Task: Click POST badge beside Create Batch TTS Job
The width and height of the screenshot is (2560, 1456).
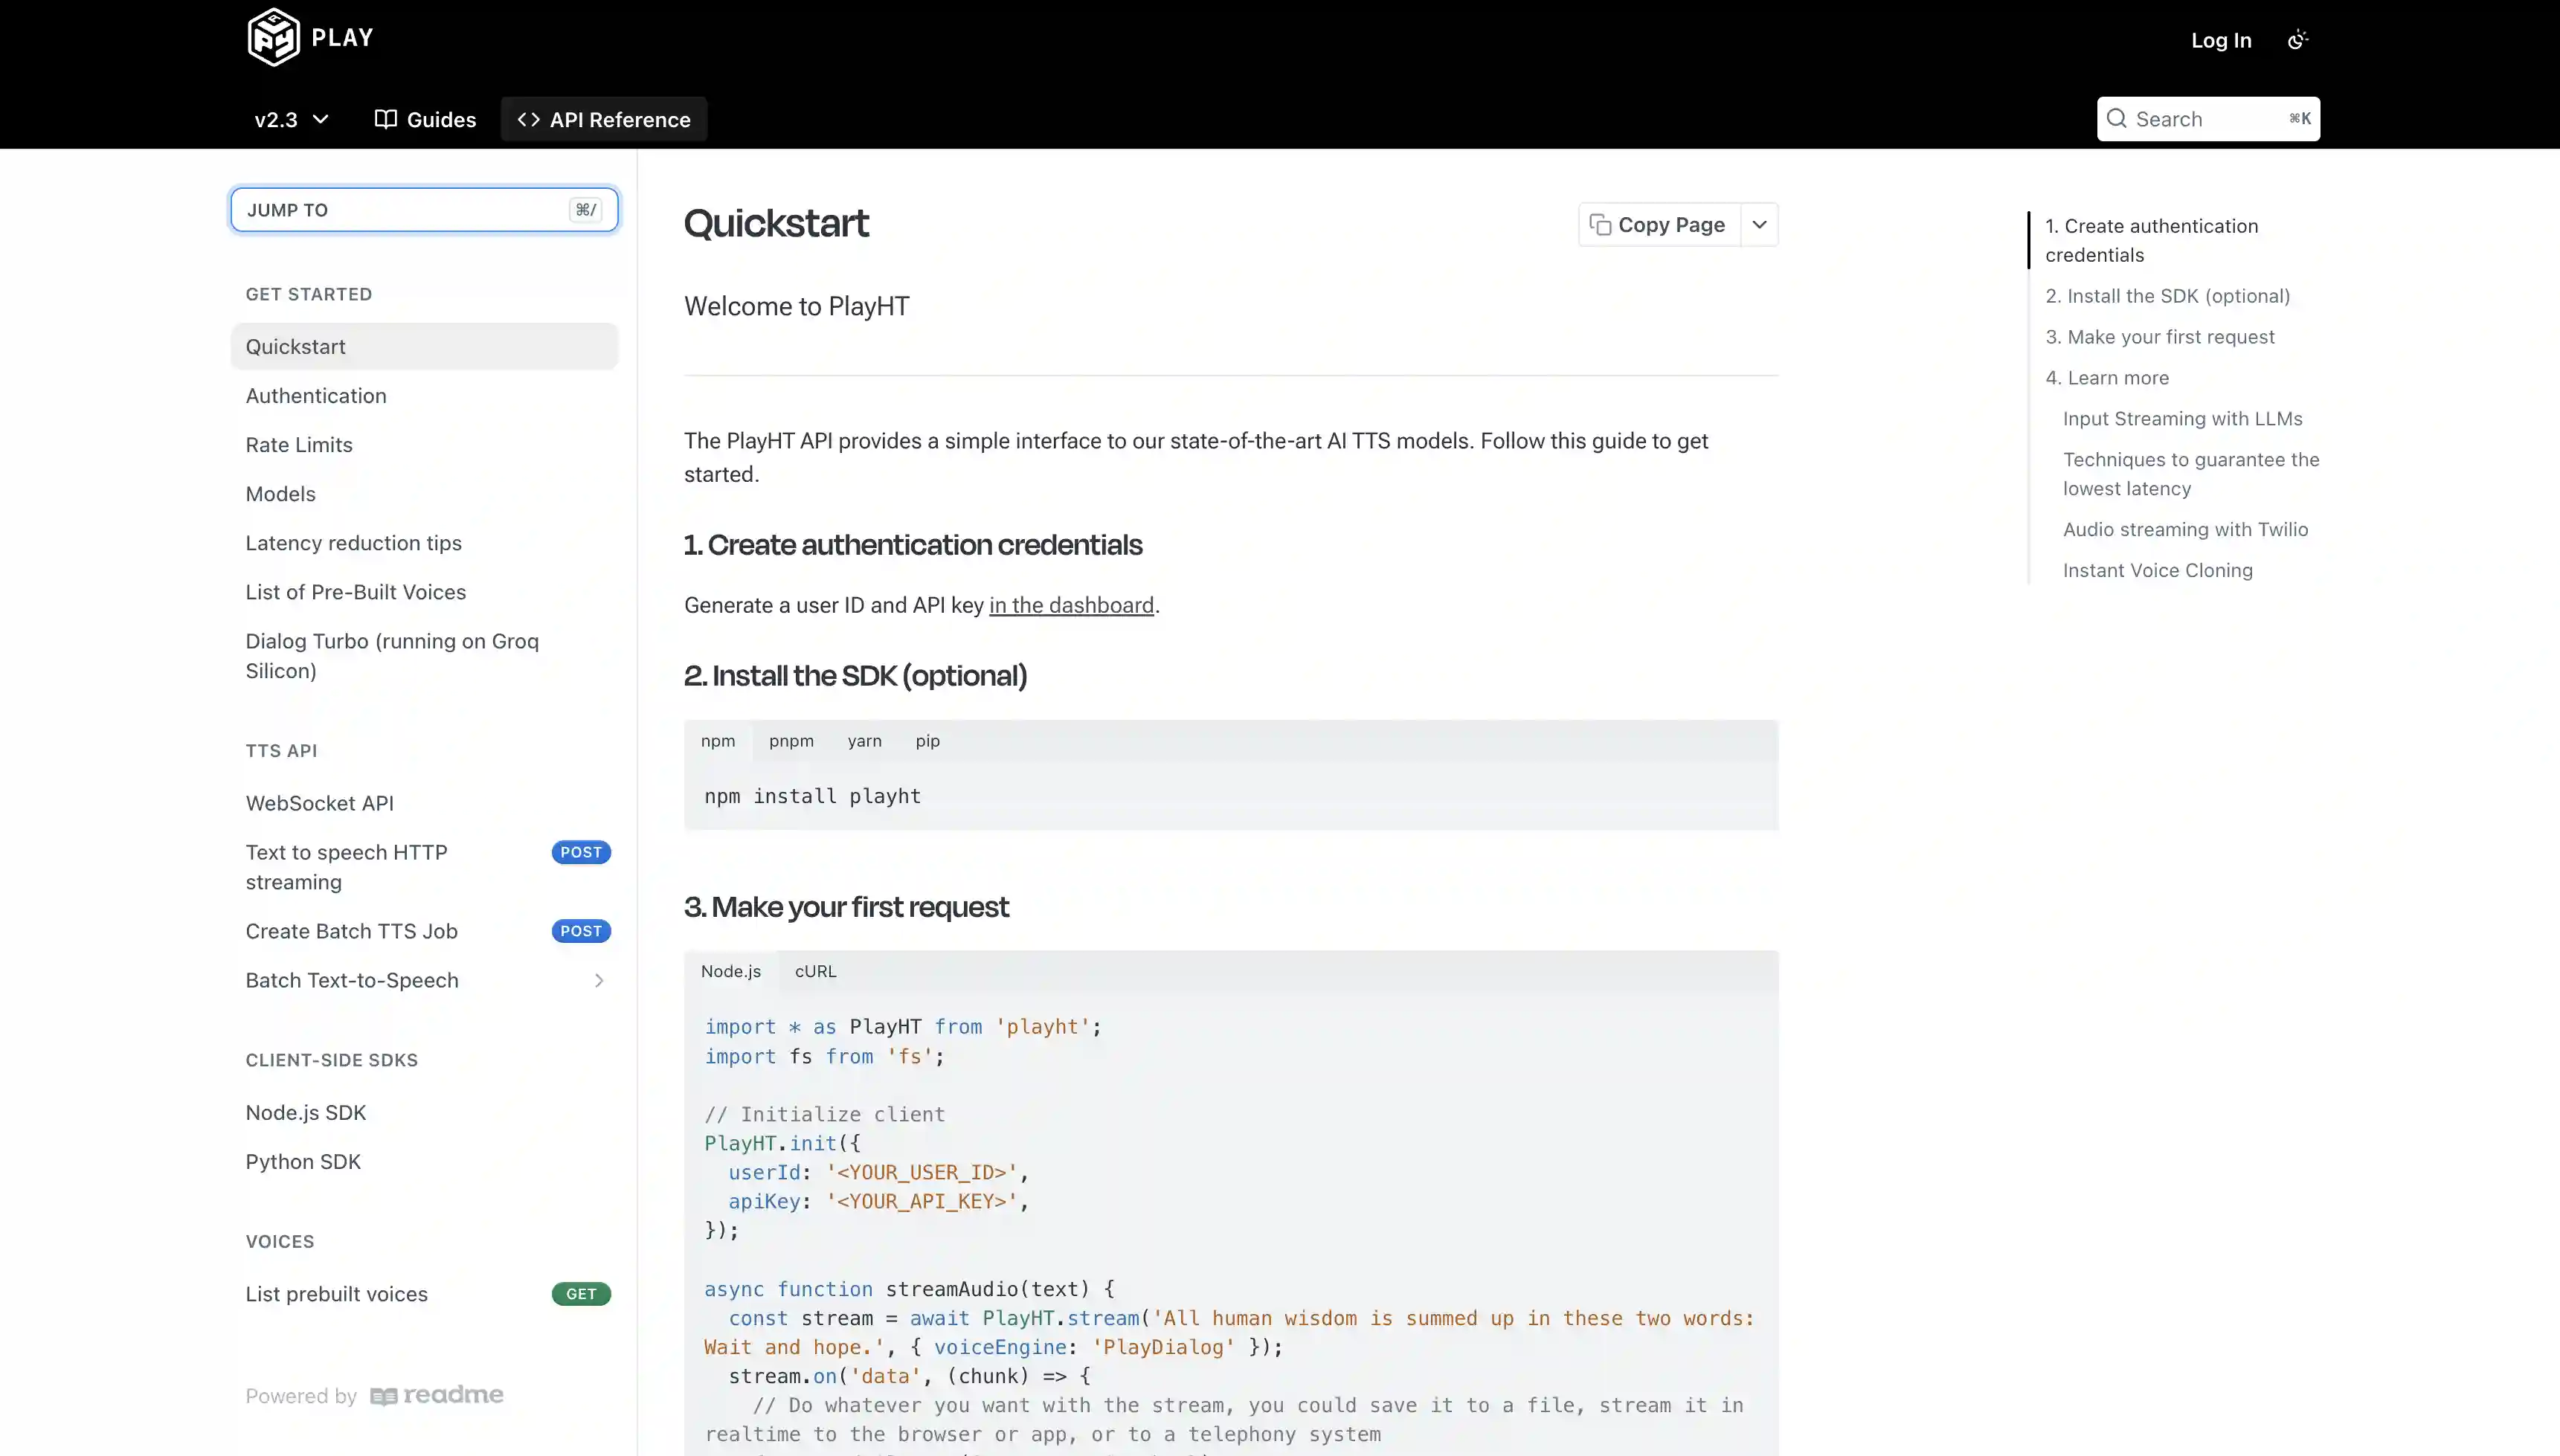Action: (x=581, y=931)
